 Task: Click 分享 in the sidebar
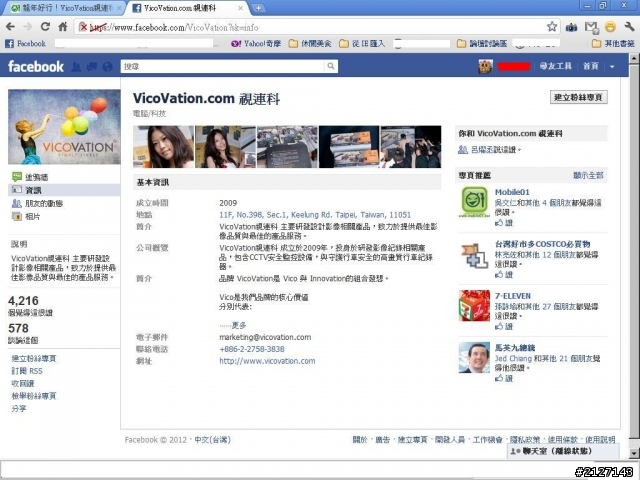(x=19, y=409)
